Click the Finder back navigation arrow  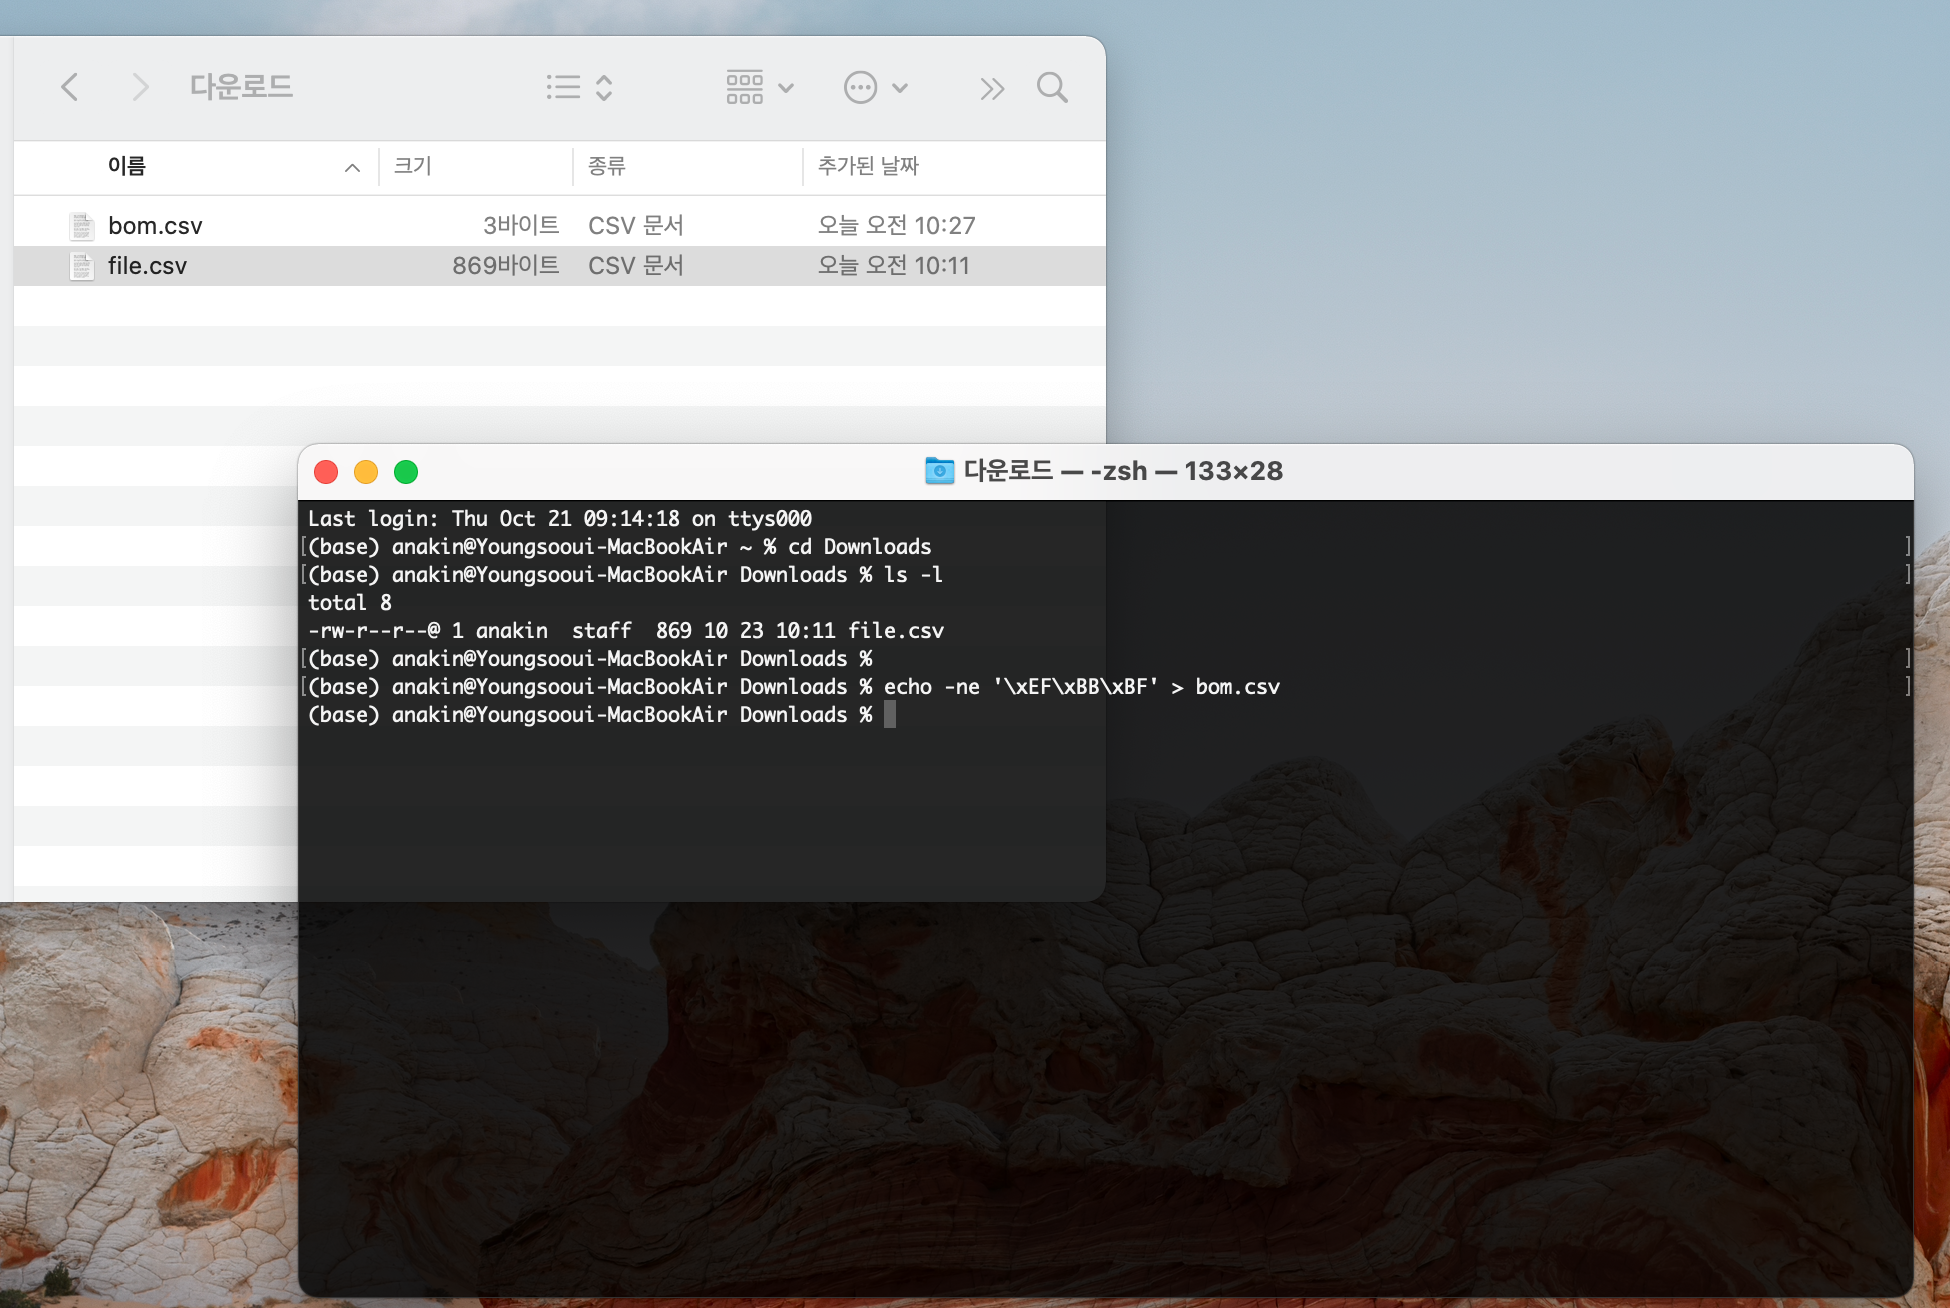pyautogui.click(x=69, y=87)
